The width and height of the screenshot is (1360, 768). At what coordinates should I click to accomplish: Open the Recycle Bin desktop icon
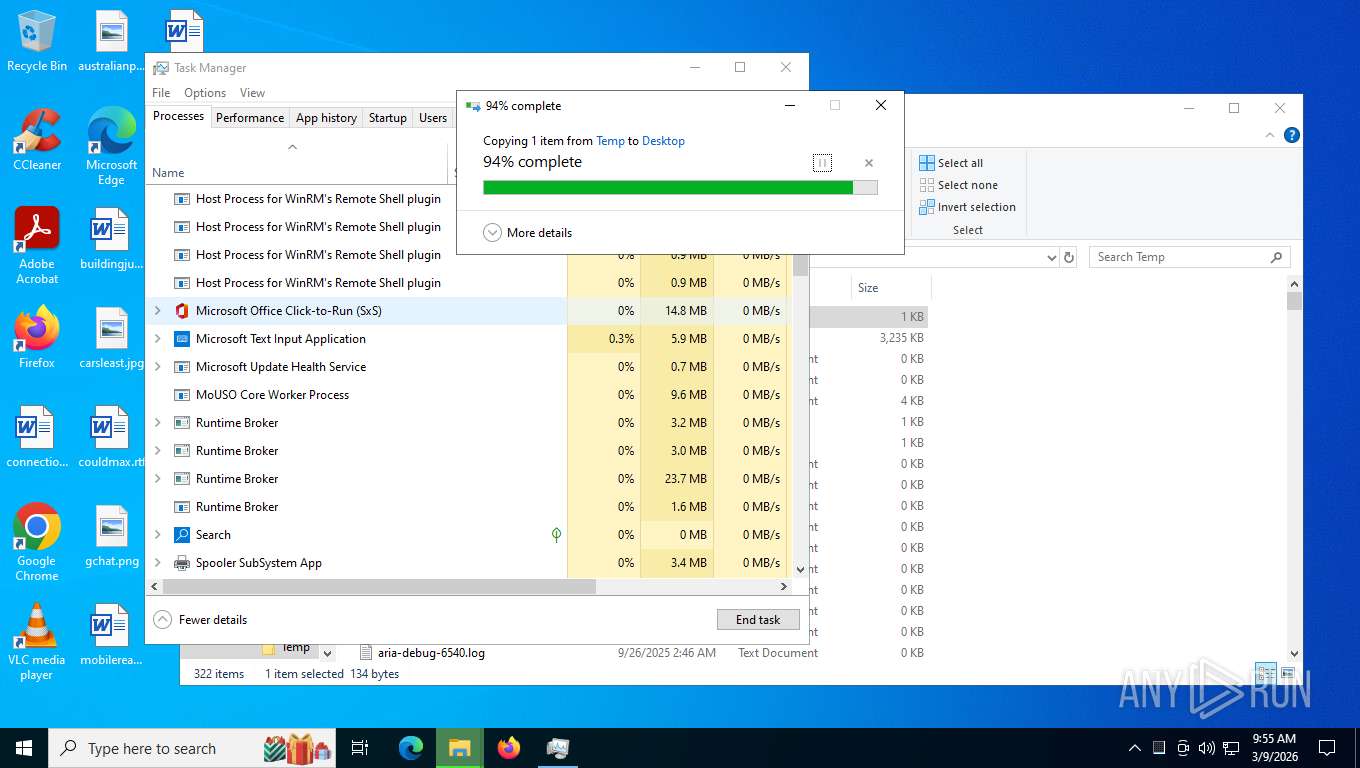tap(37, 40)
